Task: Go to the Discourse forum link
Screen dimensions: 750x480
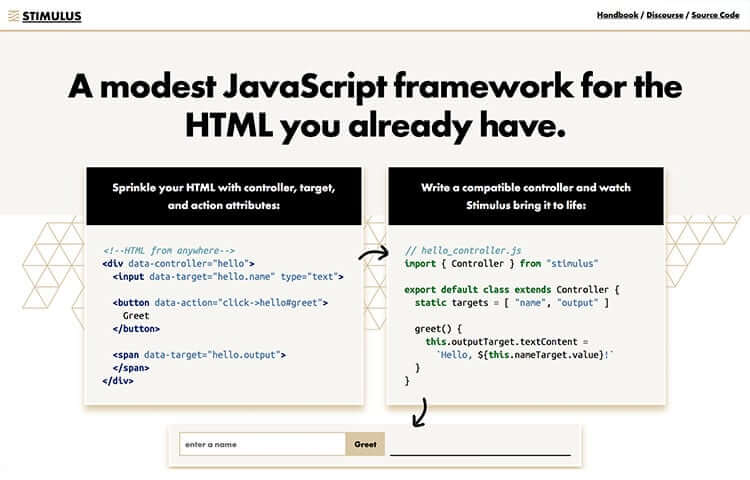Action: click(666, 15)
